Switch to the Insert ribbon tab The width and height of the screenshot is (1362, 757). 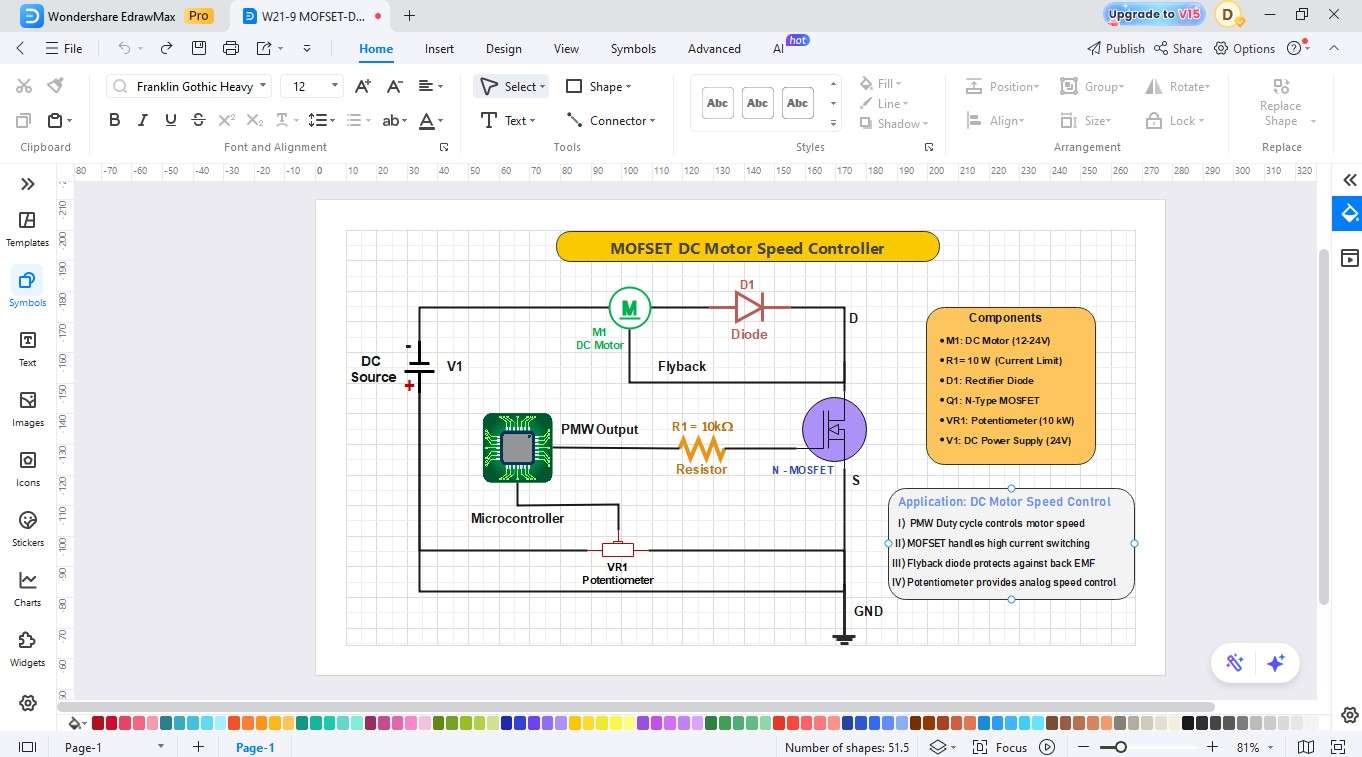(440, 48)
